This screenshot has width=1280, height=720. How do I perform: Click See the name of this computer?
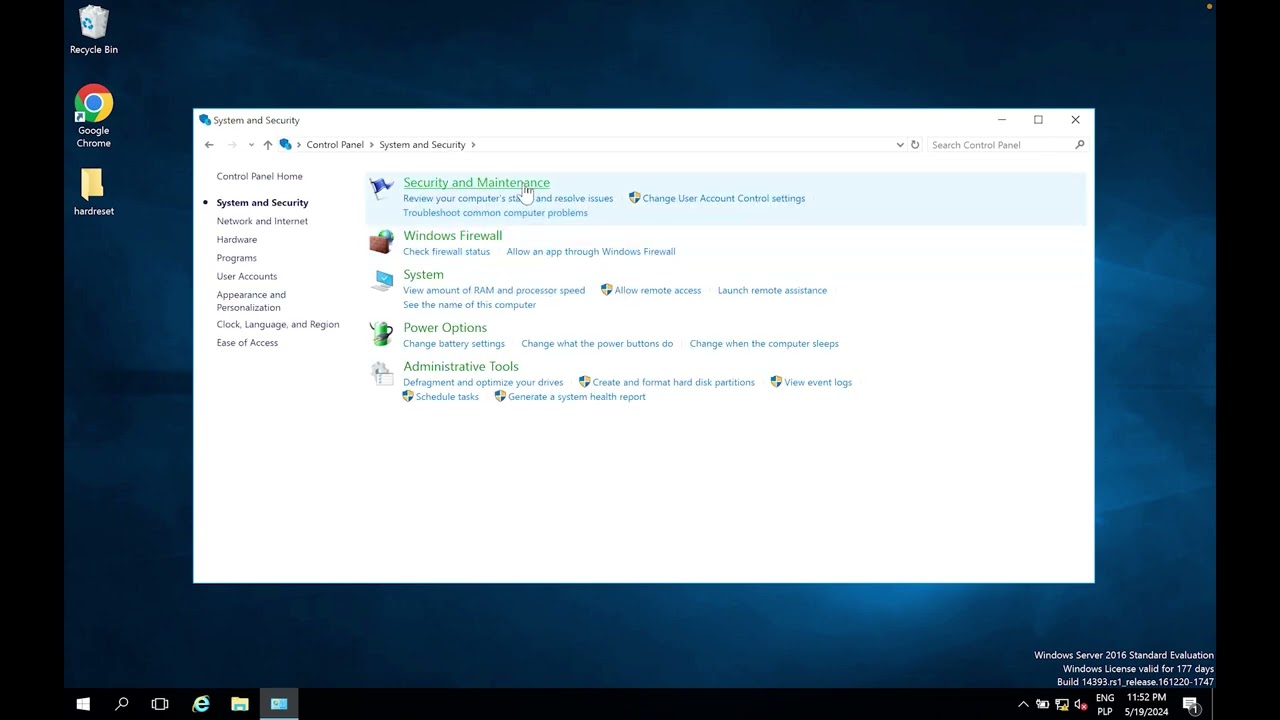pyautogui.click(x=469, y=305)
